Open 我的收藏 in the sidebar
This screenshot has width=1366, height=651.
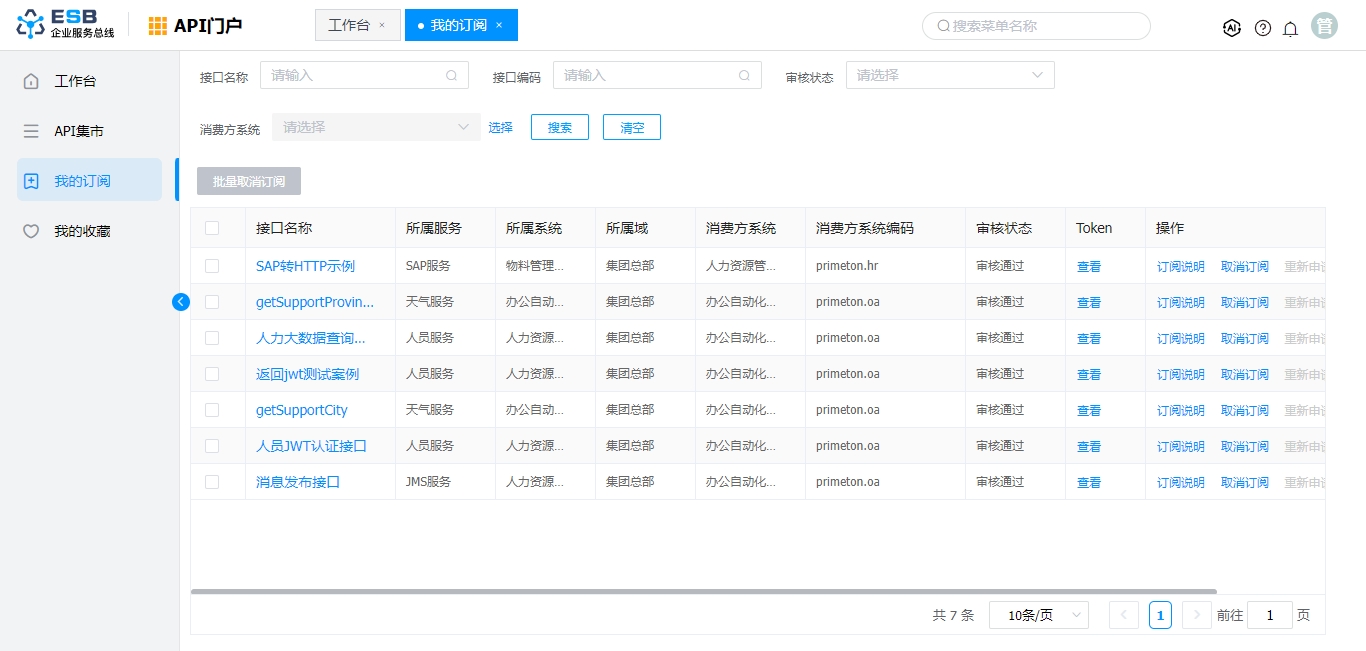pos(82,231)
